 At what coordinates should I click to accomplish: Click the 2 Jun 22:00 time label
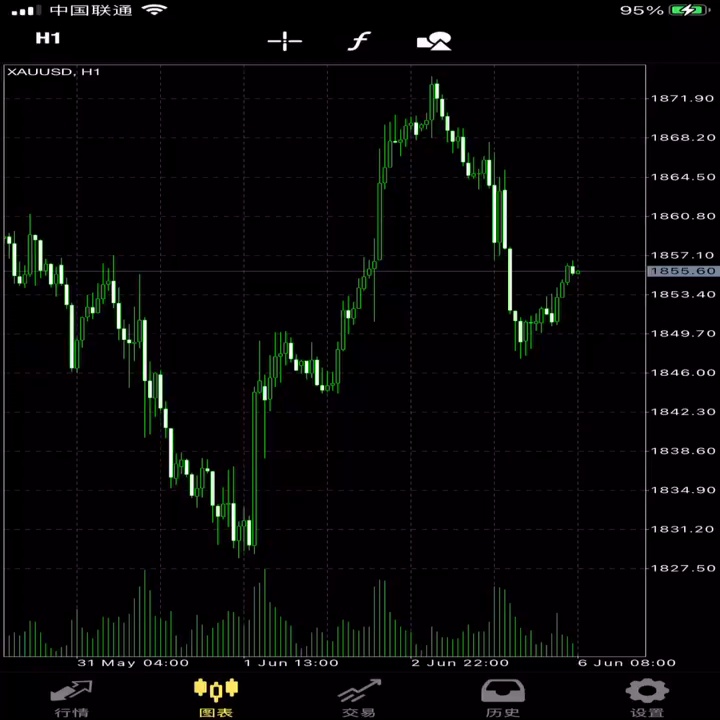tap(460, 663)
